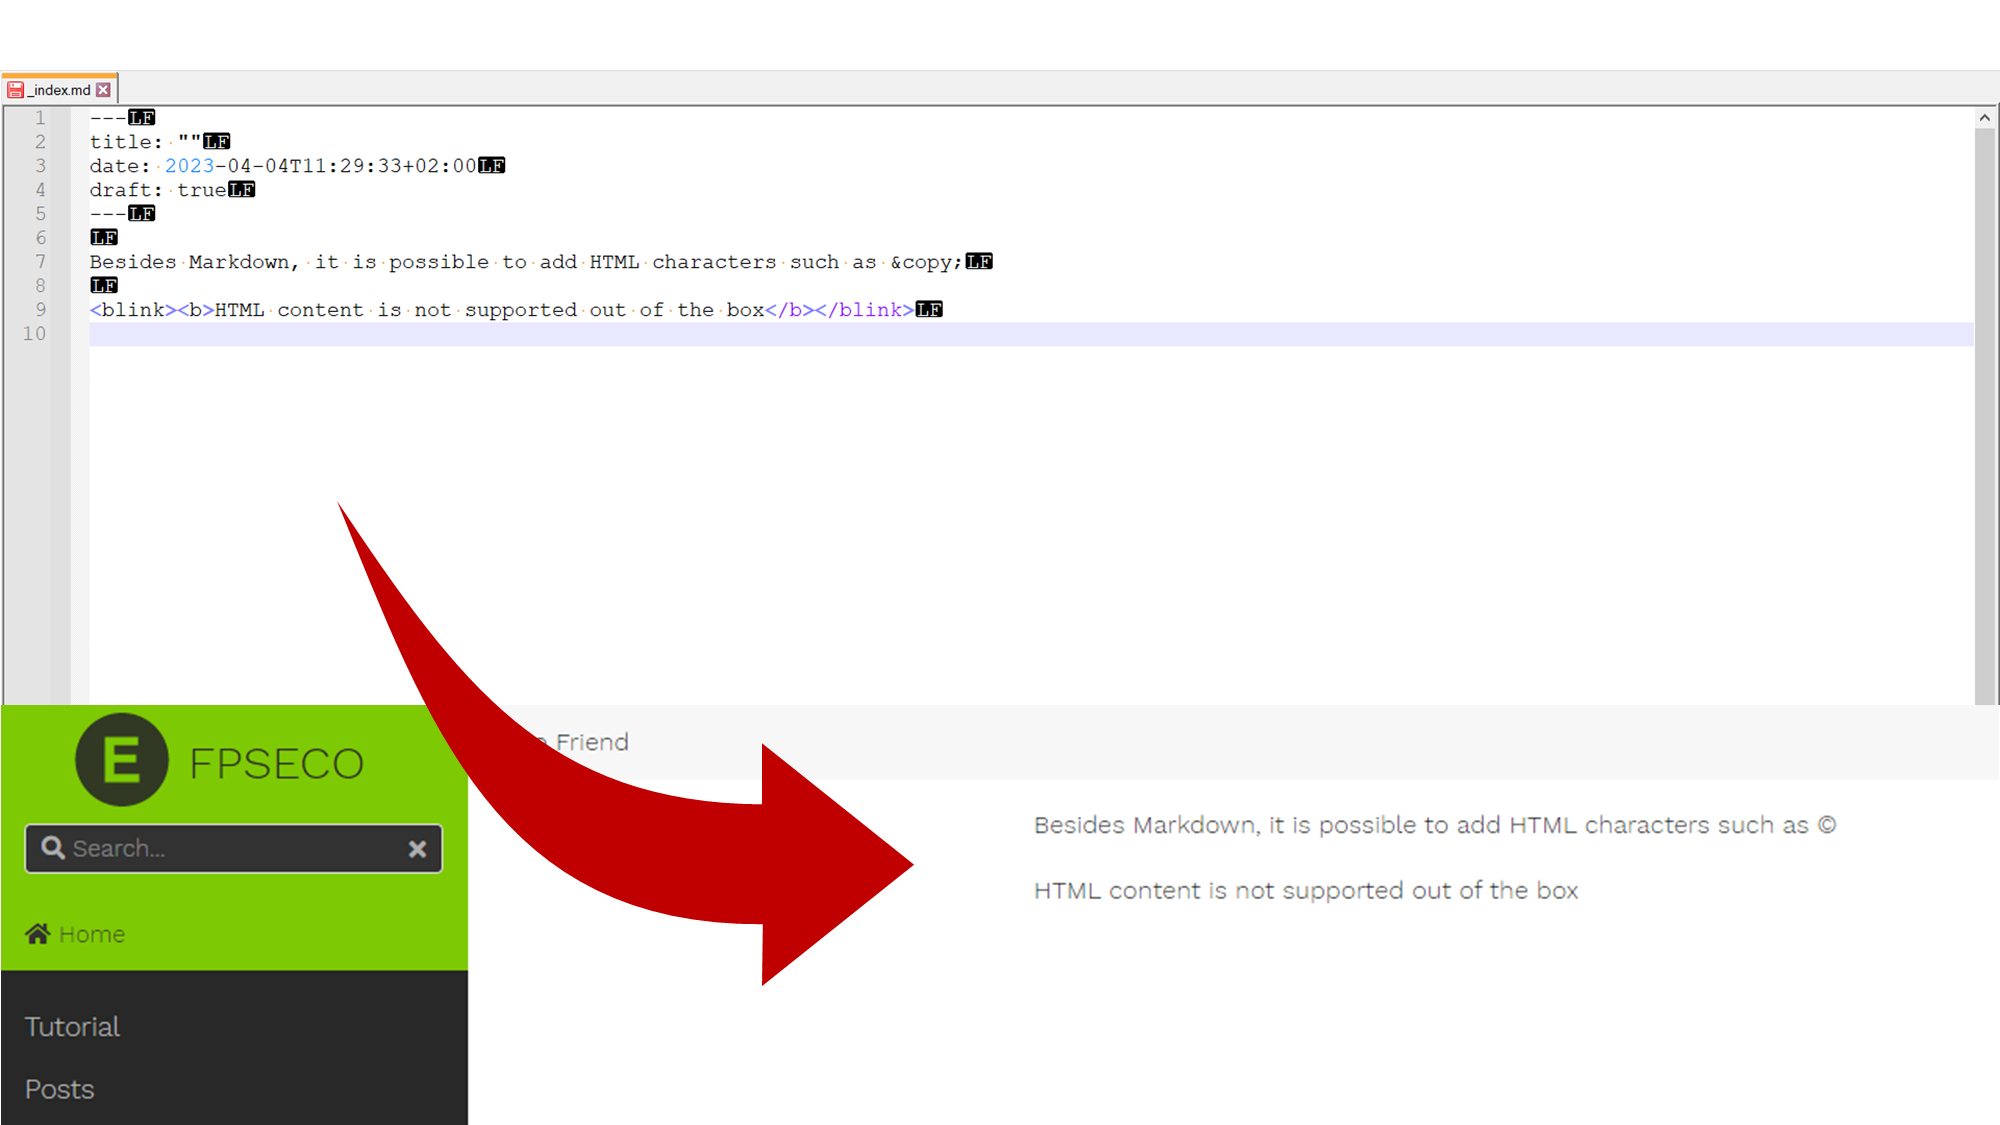Click the house icon beside Home
2000x1125 pixels.
pyautogui.click(x=37, y=934)
